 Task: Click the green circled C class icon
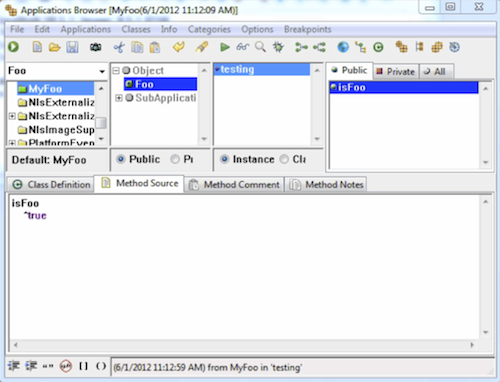click(x=378, y=47)
